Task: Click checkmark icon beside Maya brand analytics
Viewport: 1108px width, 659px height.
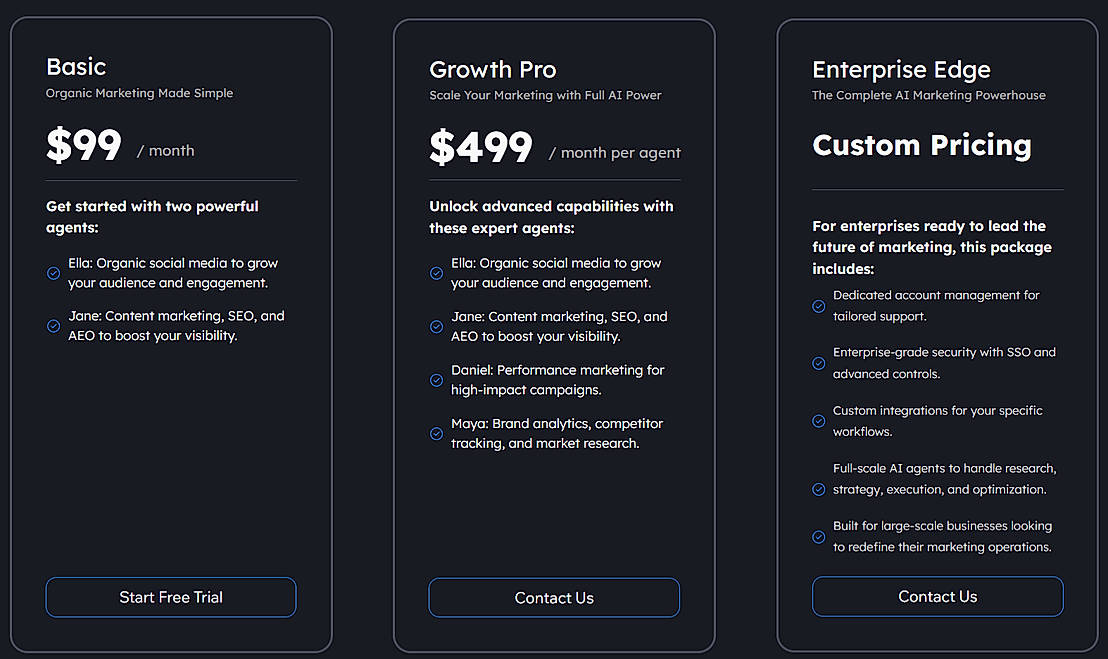Action: [436, 434]
